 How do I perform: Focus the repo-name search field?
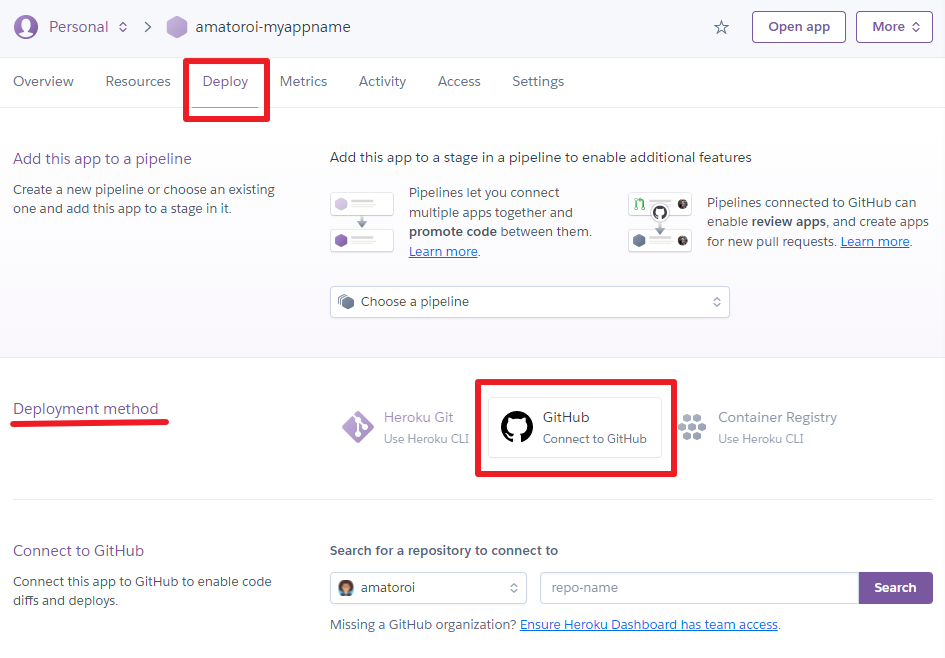click(699, 588)
